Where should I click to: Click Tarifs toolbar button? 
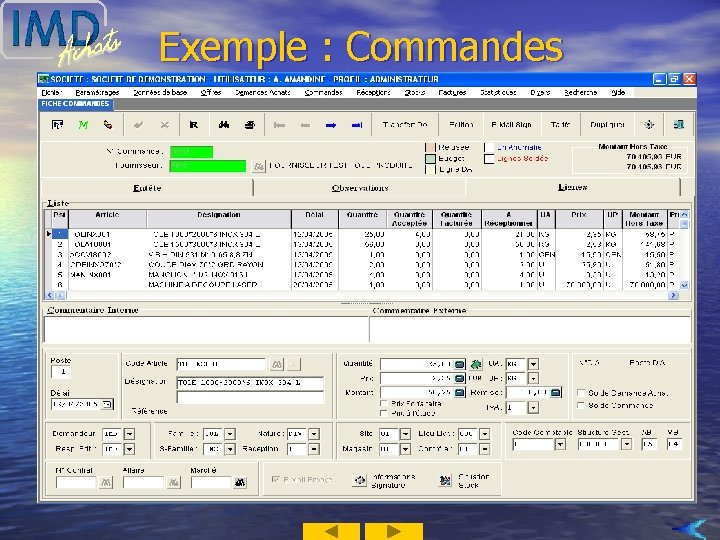pos(560,124)
